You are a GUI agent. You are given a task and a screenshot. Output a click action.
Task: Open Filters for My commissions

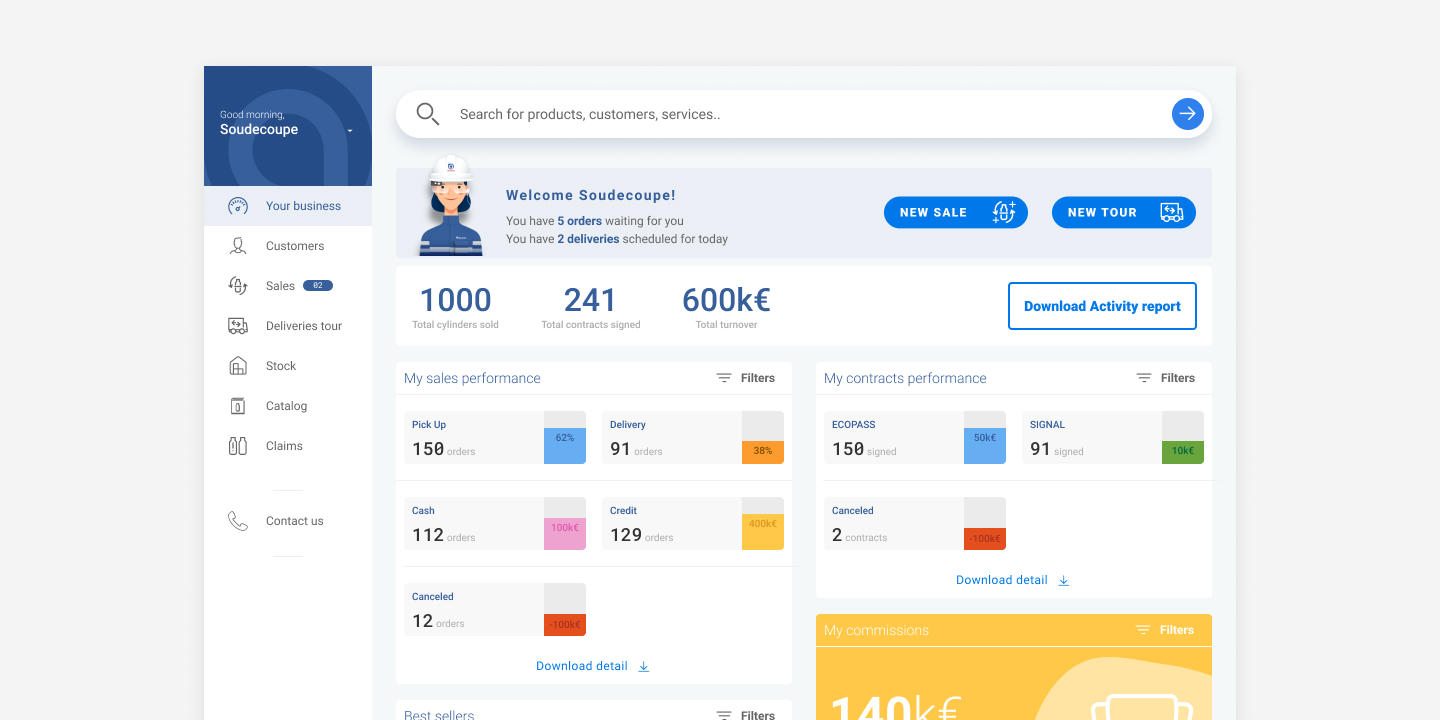pyautogui.click(x=1165, y=630)
